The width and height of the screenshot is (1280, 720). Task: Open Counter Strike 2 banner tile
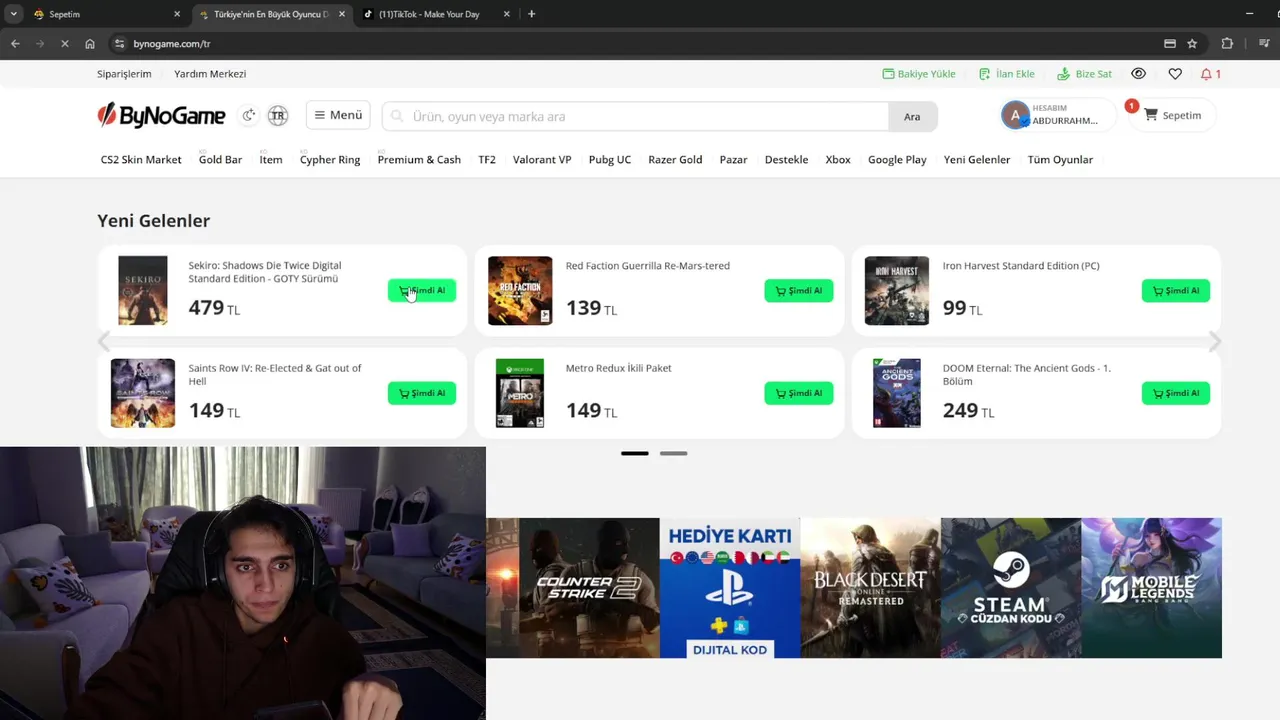click(x=589, y=588)
